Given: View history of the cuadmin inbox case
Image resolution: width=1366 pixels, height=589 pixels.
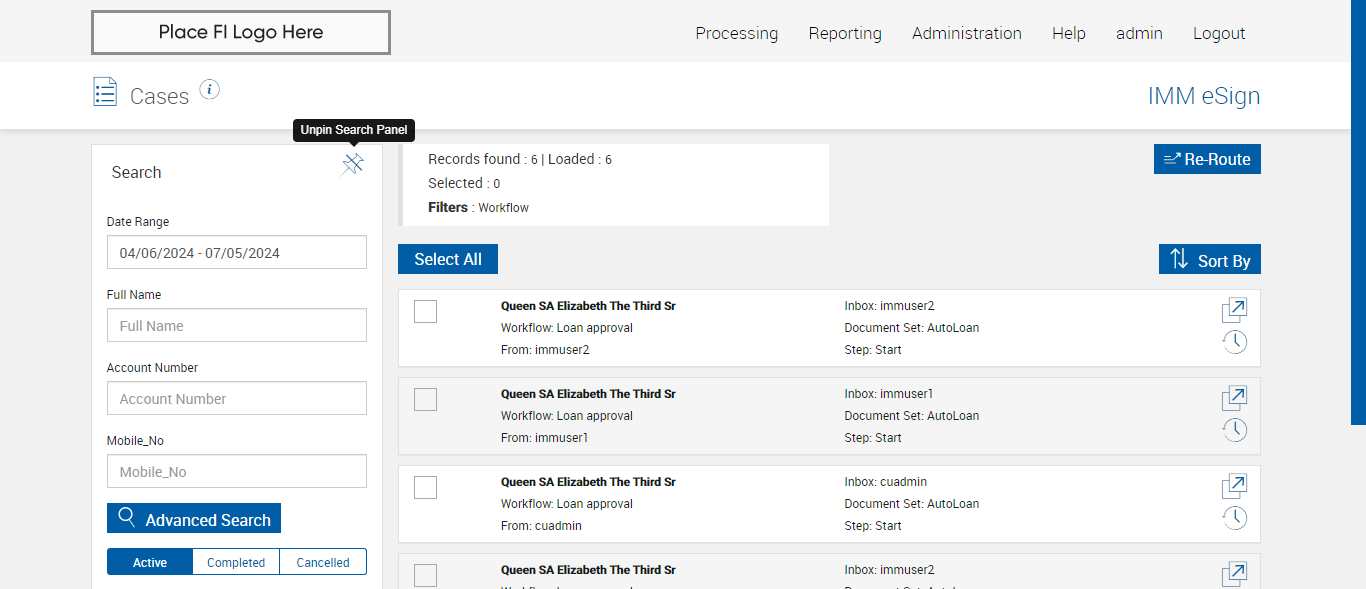Looking at the screenshot, I should point(1234,518).
